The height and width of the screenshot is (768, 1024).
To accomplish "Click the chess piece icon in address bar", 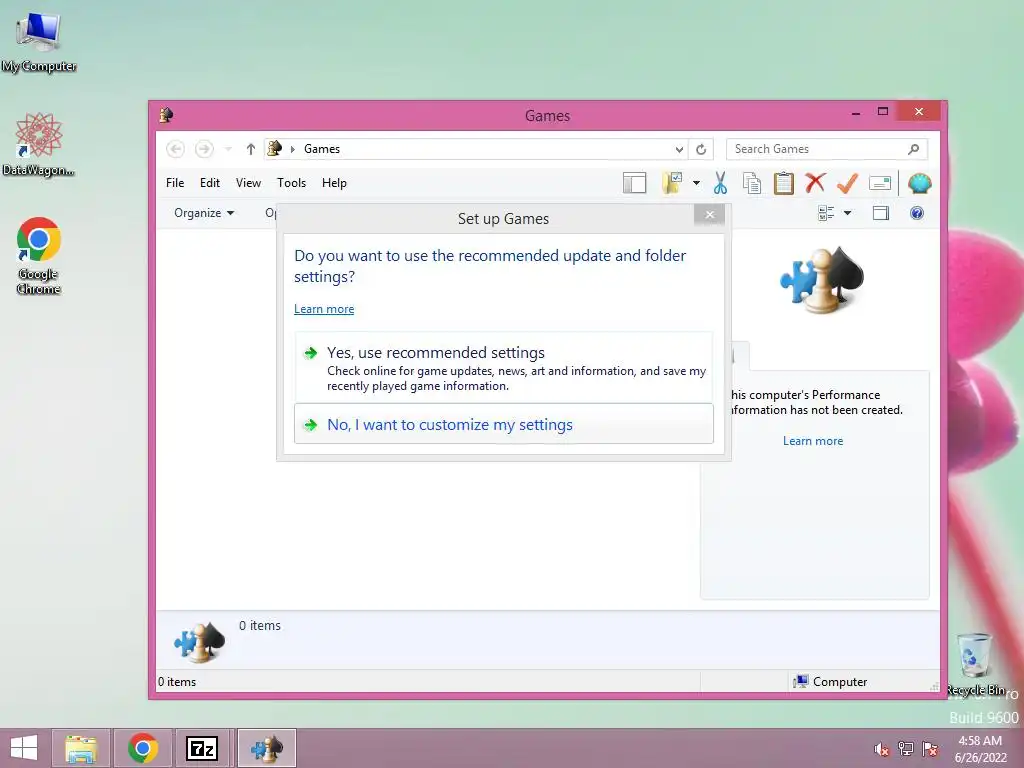I will (x=274, y=149).
